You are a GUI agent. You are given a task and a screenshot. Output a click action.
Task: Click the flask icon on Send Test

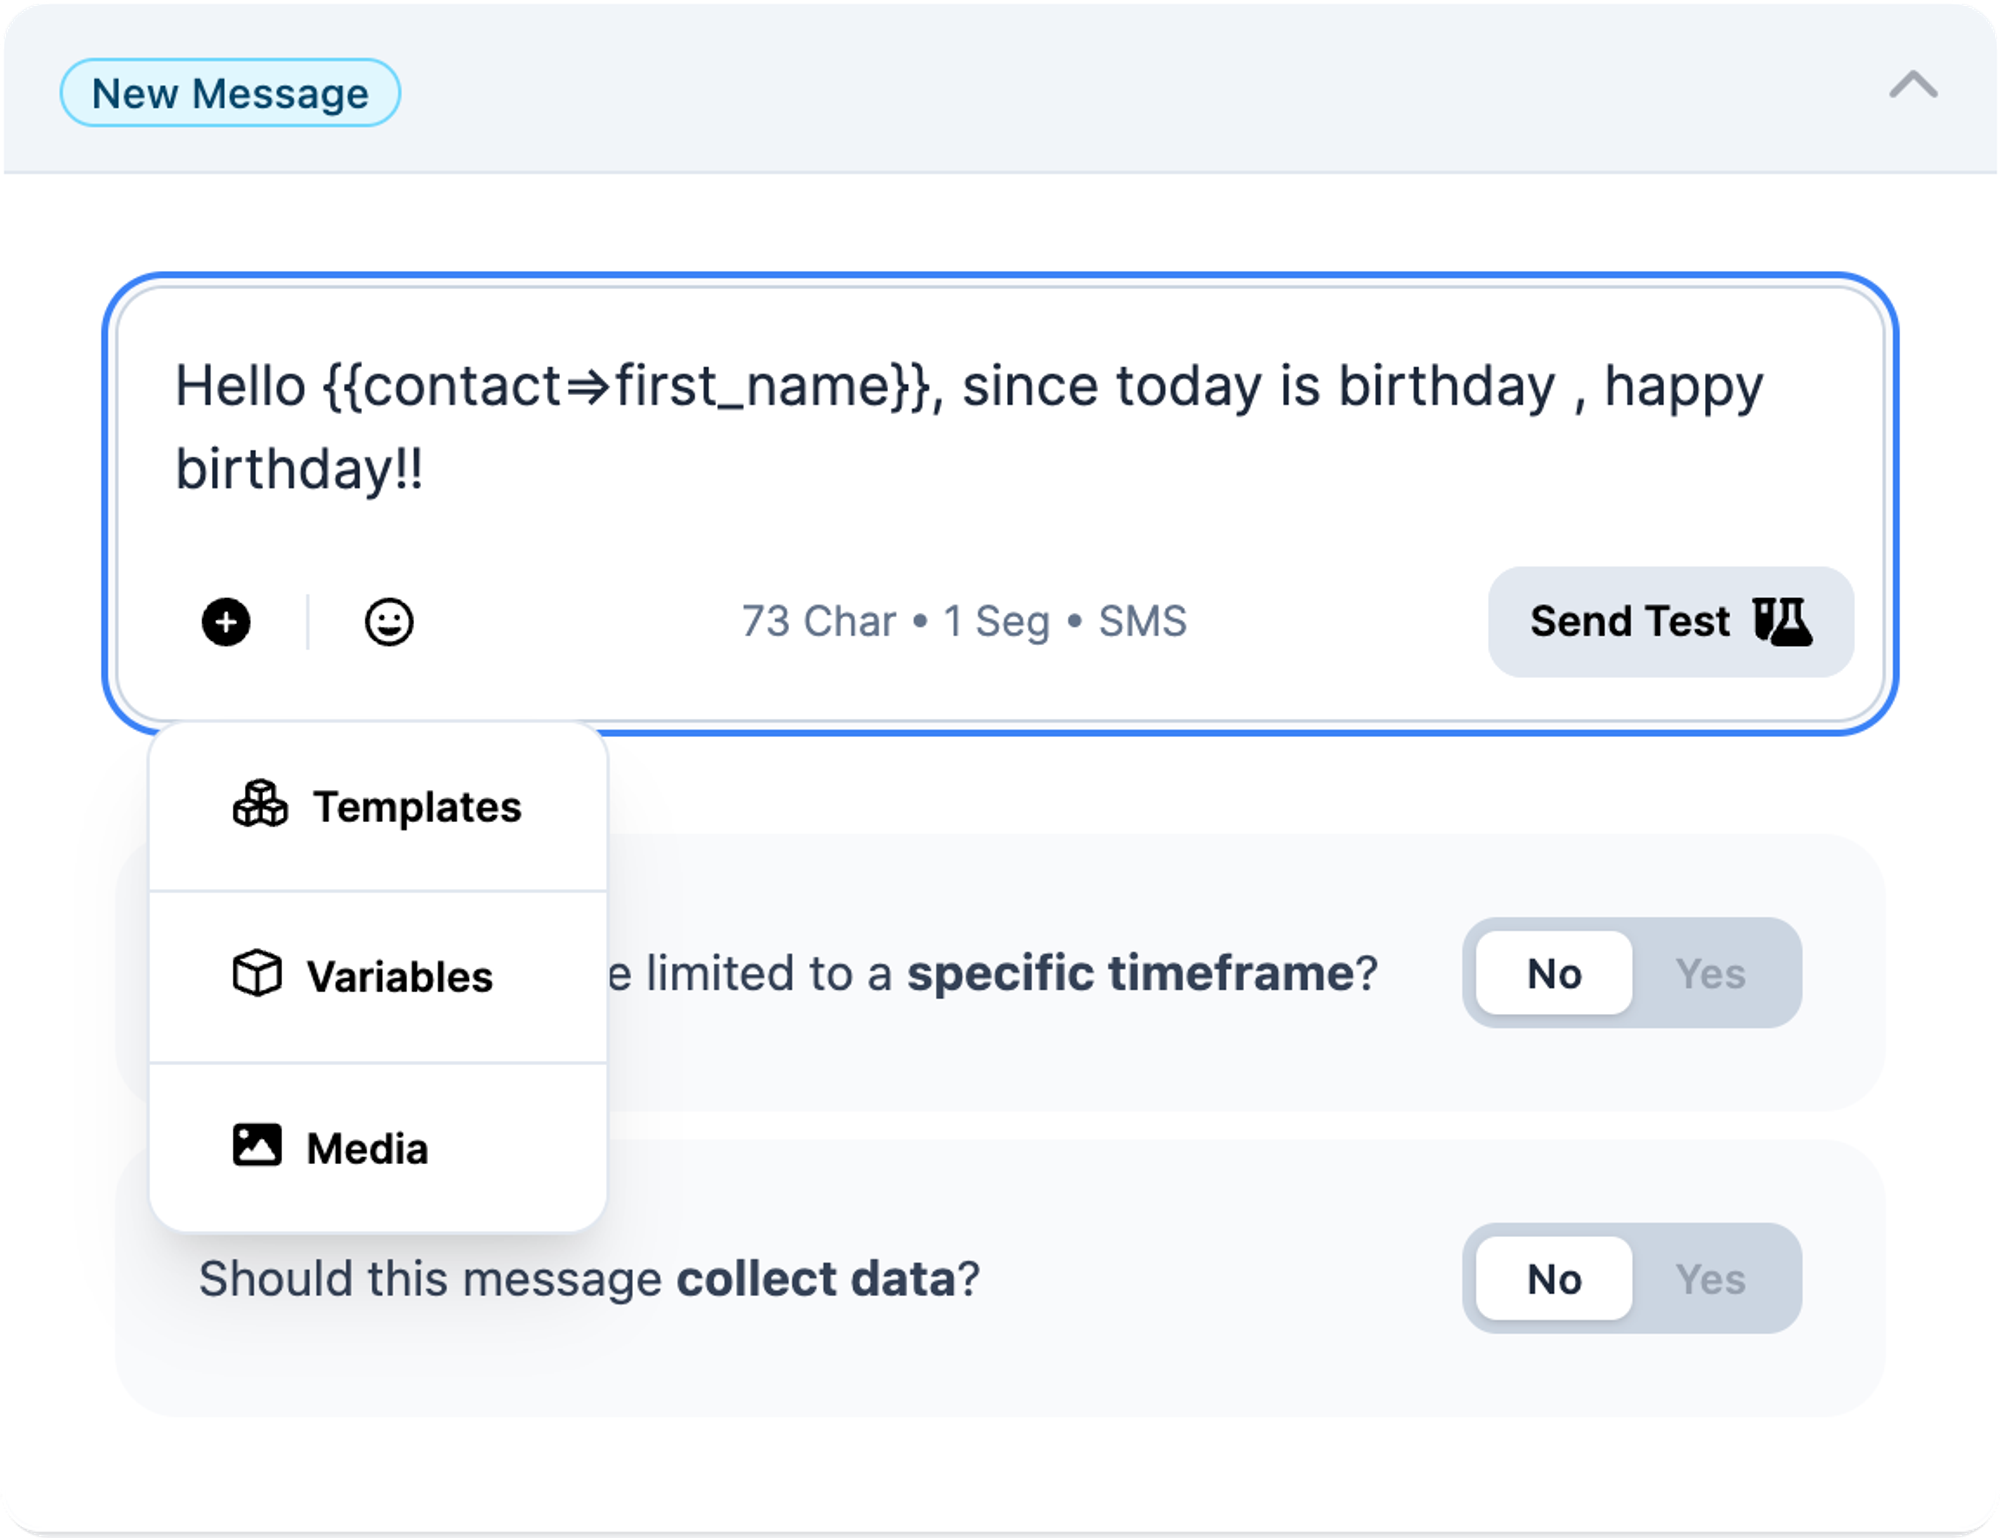coord(1783,622)
